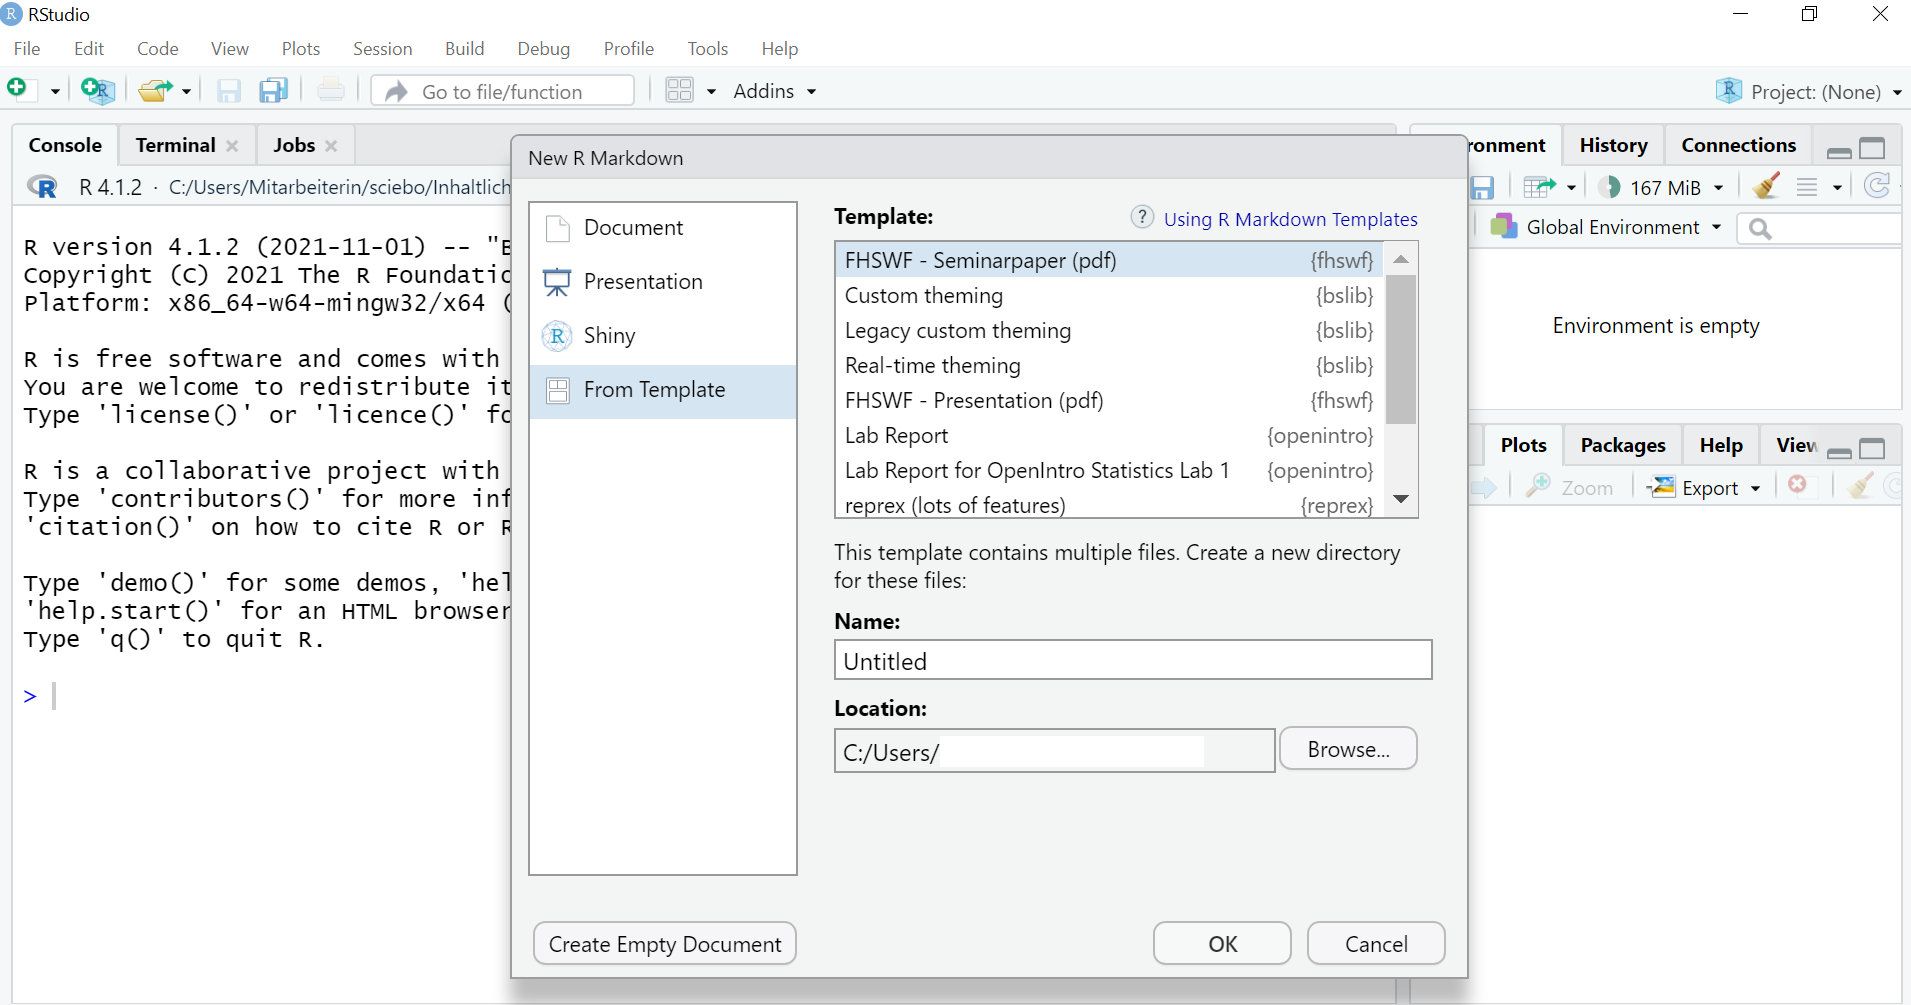Open the Tools menu
Screen dimensions: 1911x1005
(x=708, y=48)
